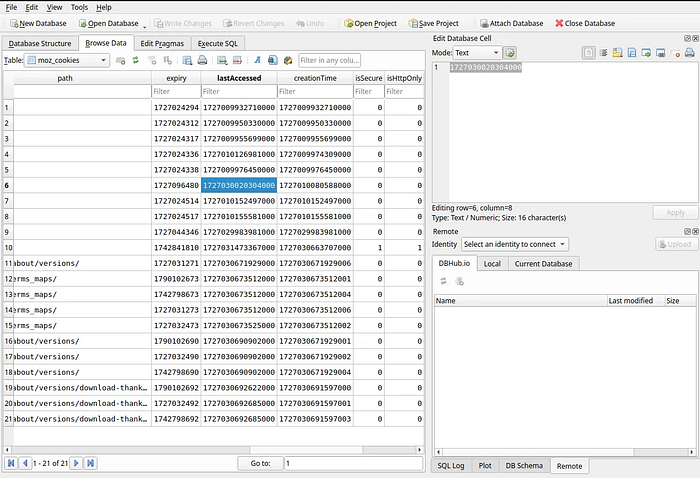Click the print table icon in browse toolbar
The image size is (700, 478).
pyautogui.click(x=202, y=60)
